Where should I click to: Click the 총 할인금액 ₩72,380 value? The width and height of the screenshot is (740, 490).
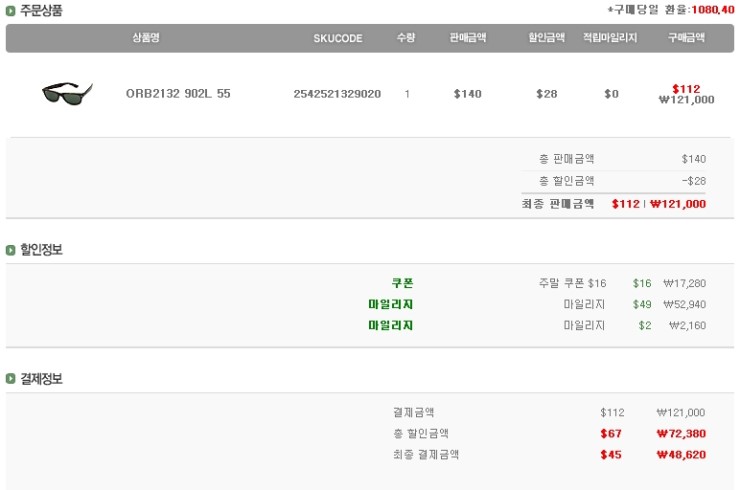tap(681, 434)
